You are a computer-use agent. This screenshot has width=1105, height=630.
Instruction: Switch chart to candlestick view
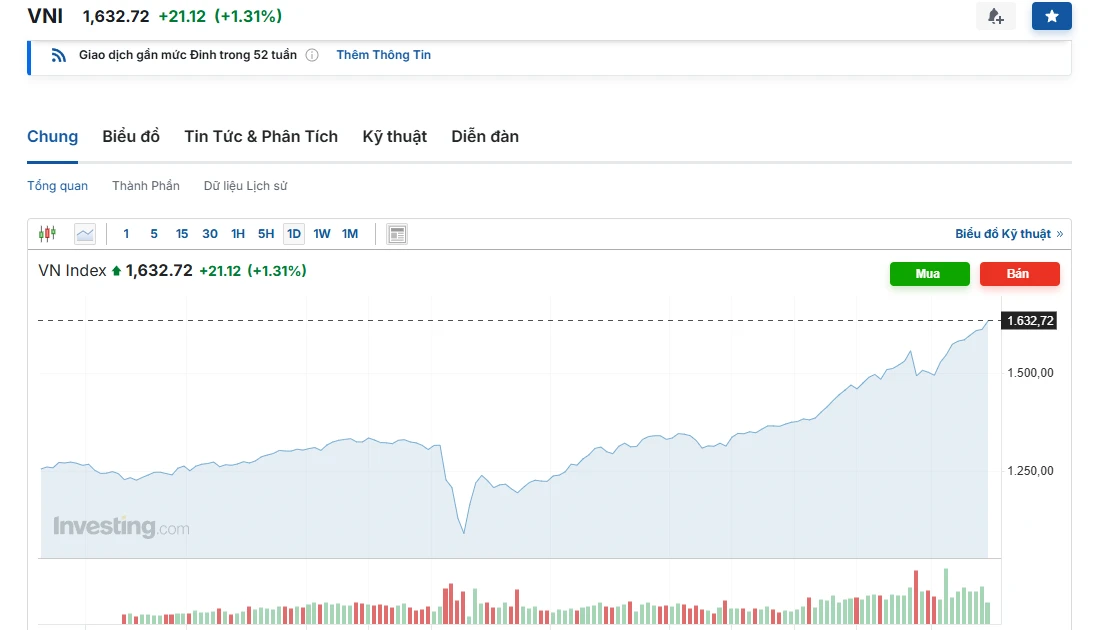(x=47, y=234)
